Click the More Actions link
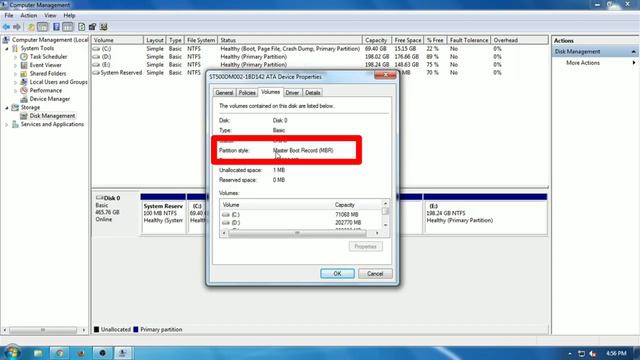The height and width of the screenshot is (360, 640). pos(583,63)
